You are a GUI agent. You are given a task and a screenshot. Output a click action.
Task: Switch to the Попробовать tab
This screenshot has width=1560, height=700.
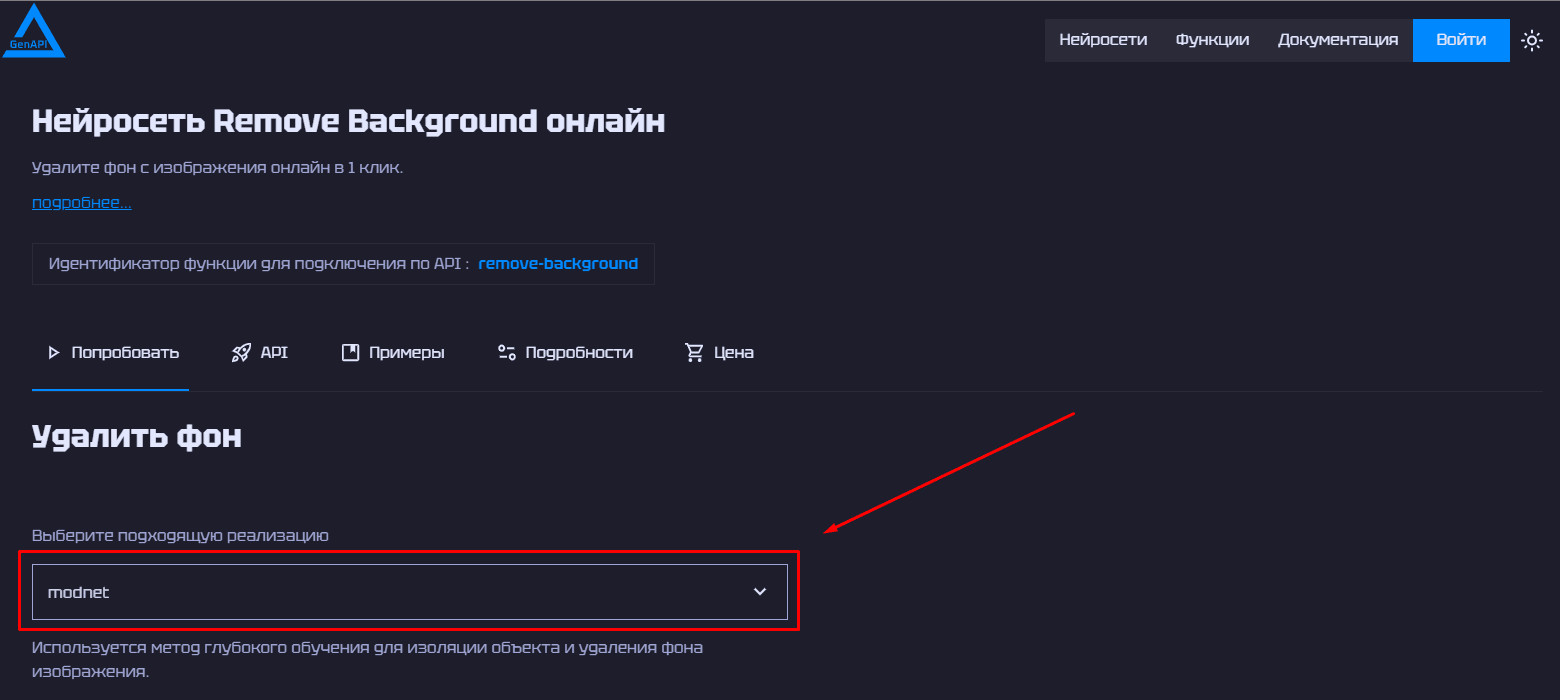(125, 353)
